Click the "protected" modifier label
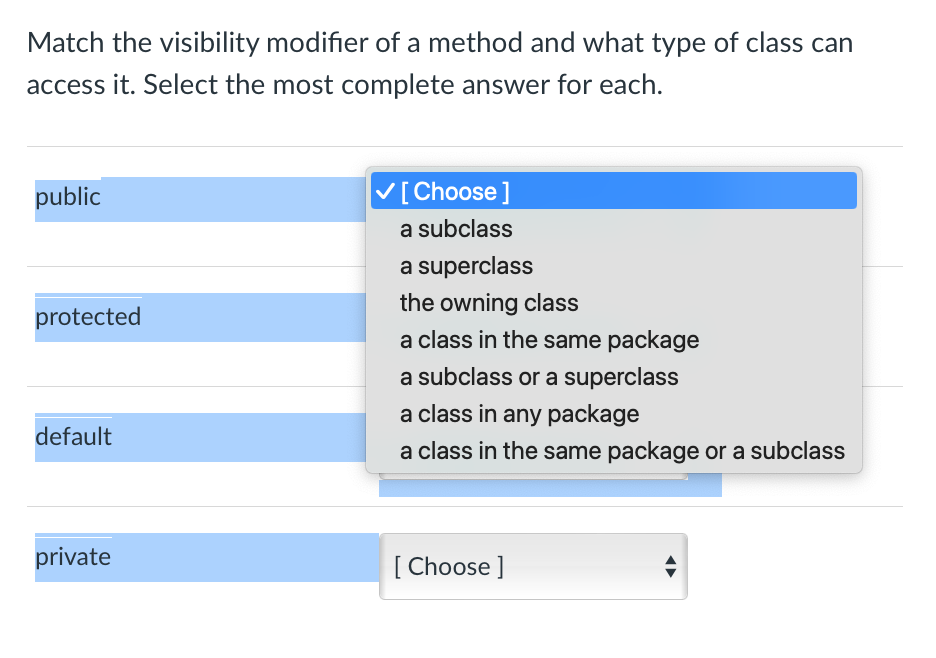 tap(88, 317)
